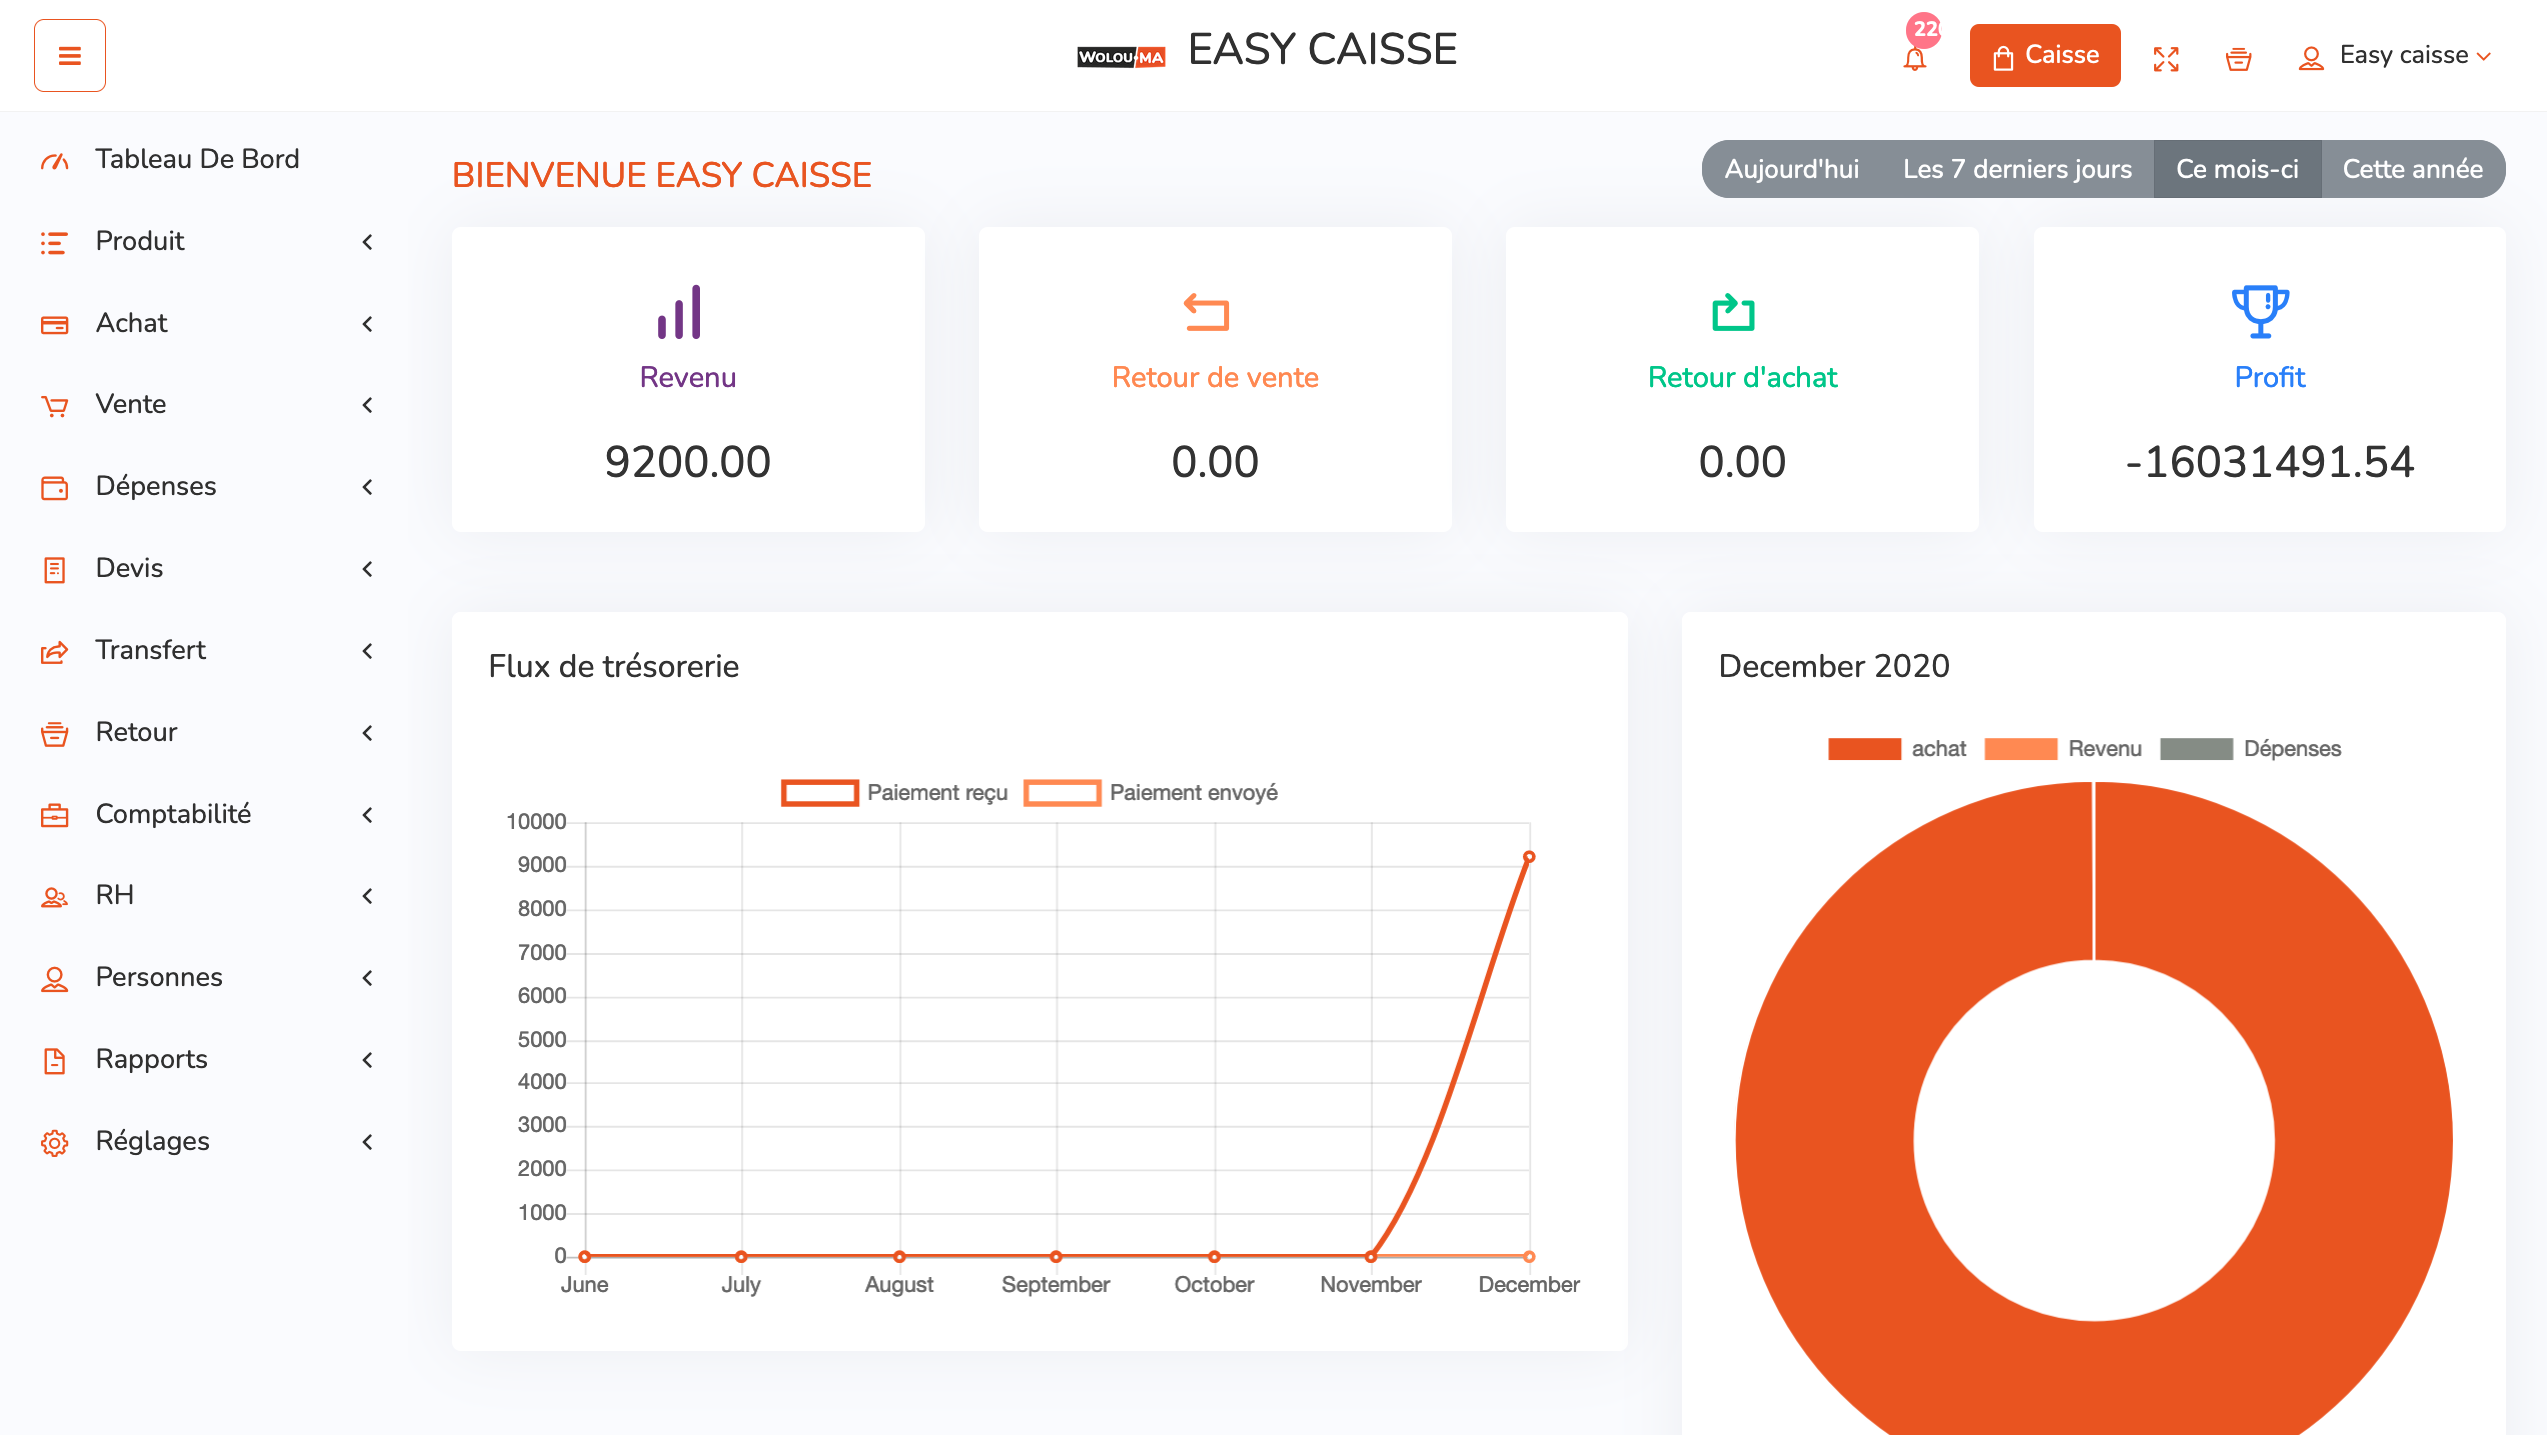Image resolution: width=2547 pixels, height=1435 pixels.
Task: Open the RH menu link
Action: coord(115,895)
